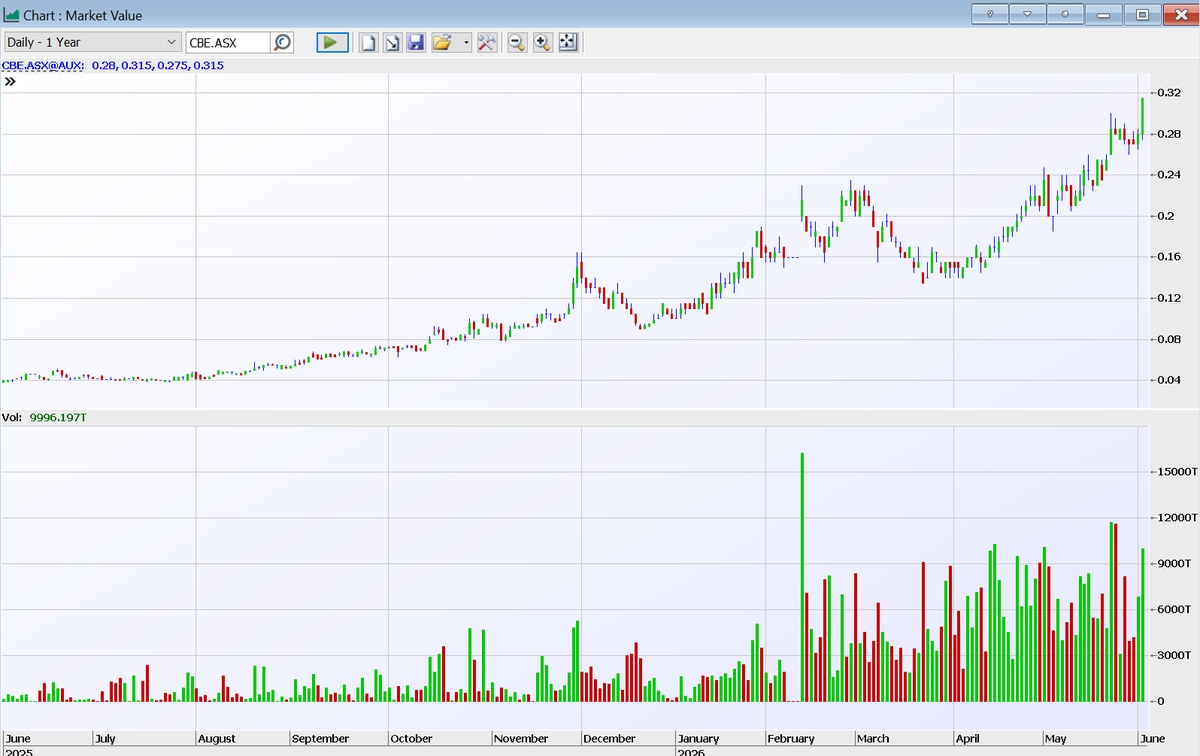The width and height of the screenshot is (1200, 756).
Task: Click the CBE.ASX@AUX series label
Action: pyautogui.click(x=43, y=65)
